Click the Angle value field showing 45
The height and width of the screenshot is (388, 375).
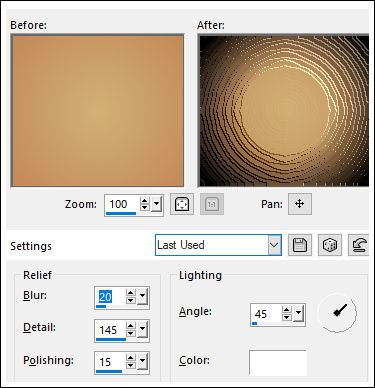point(266,314)
